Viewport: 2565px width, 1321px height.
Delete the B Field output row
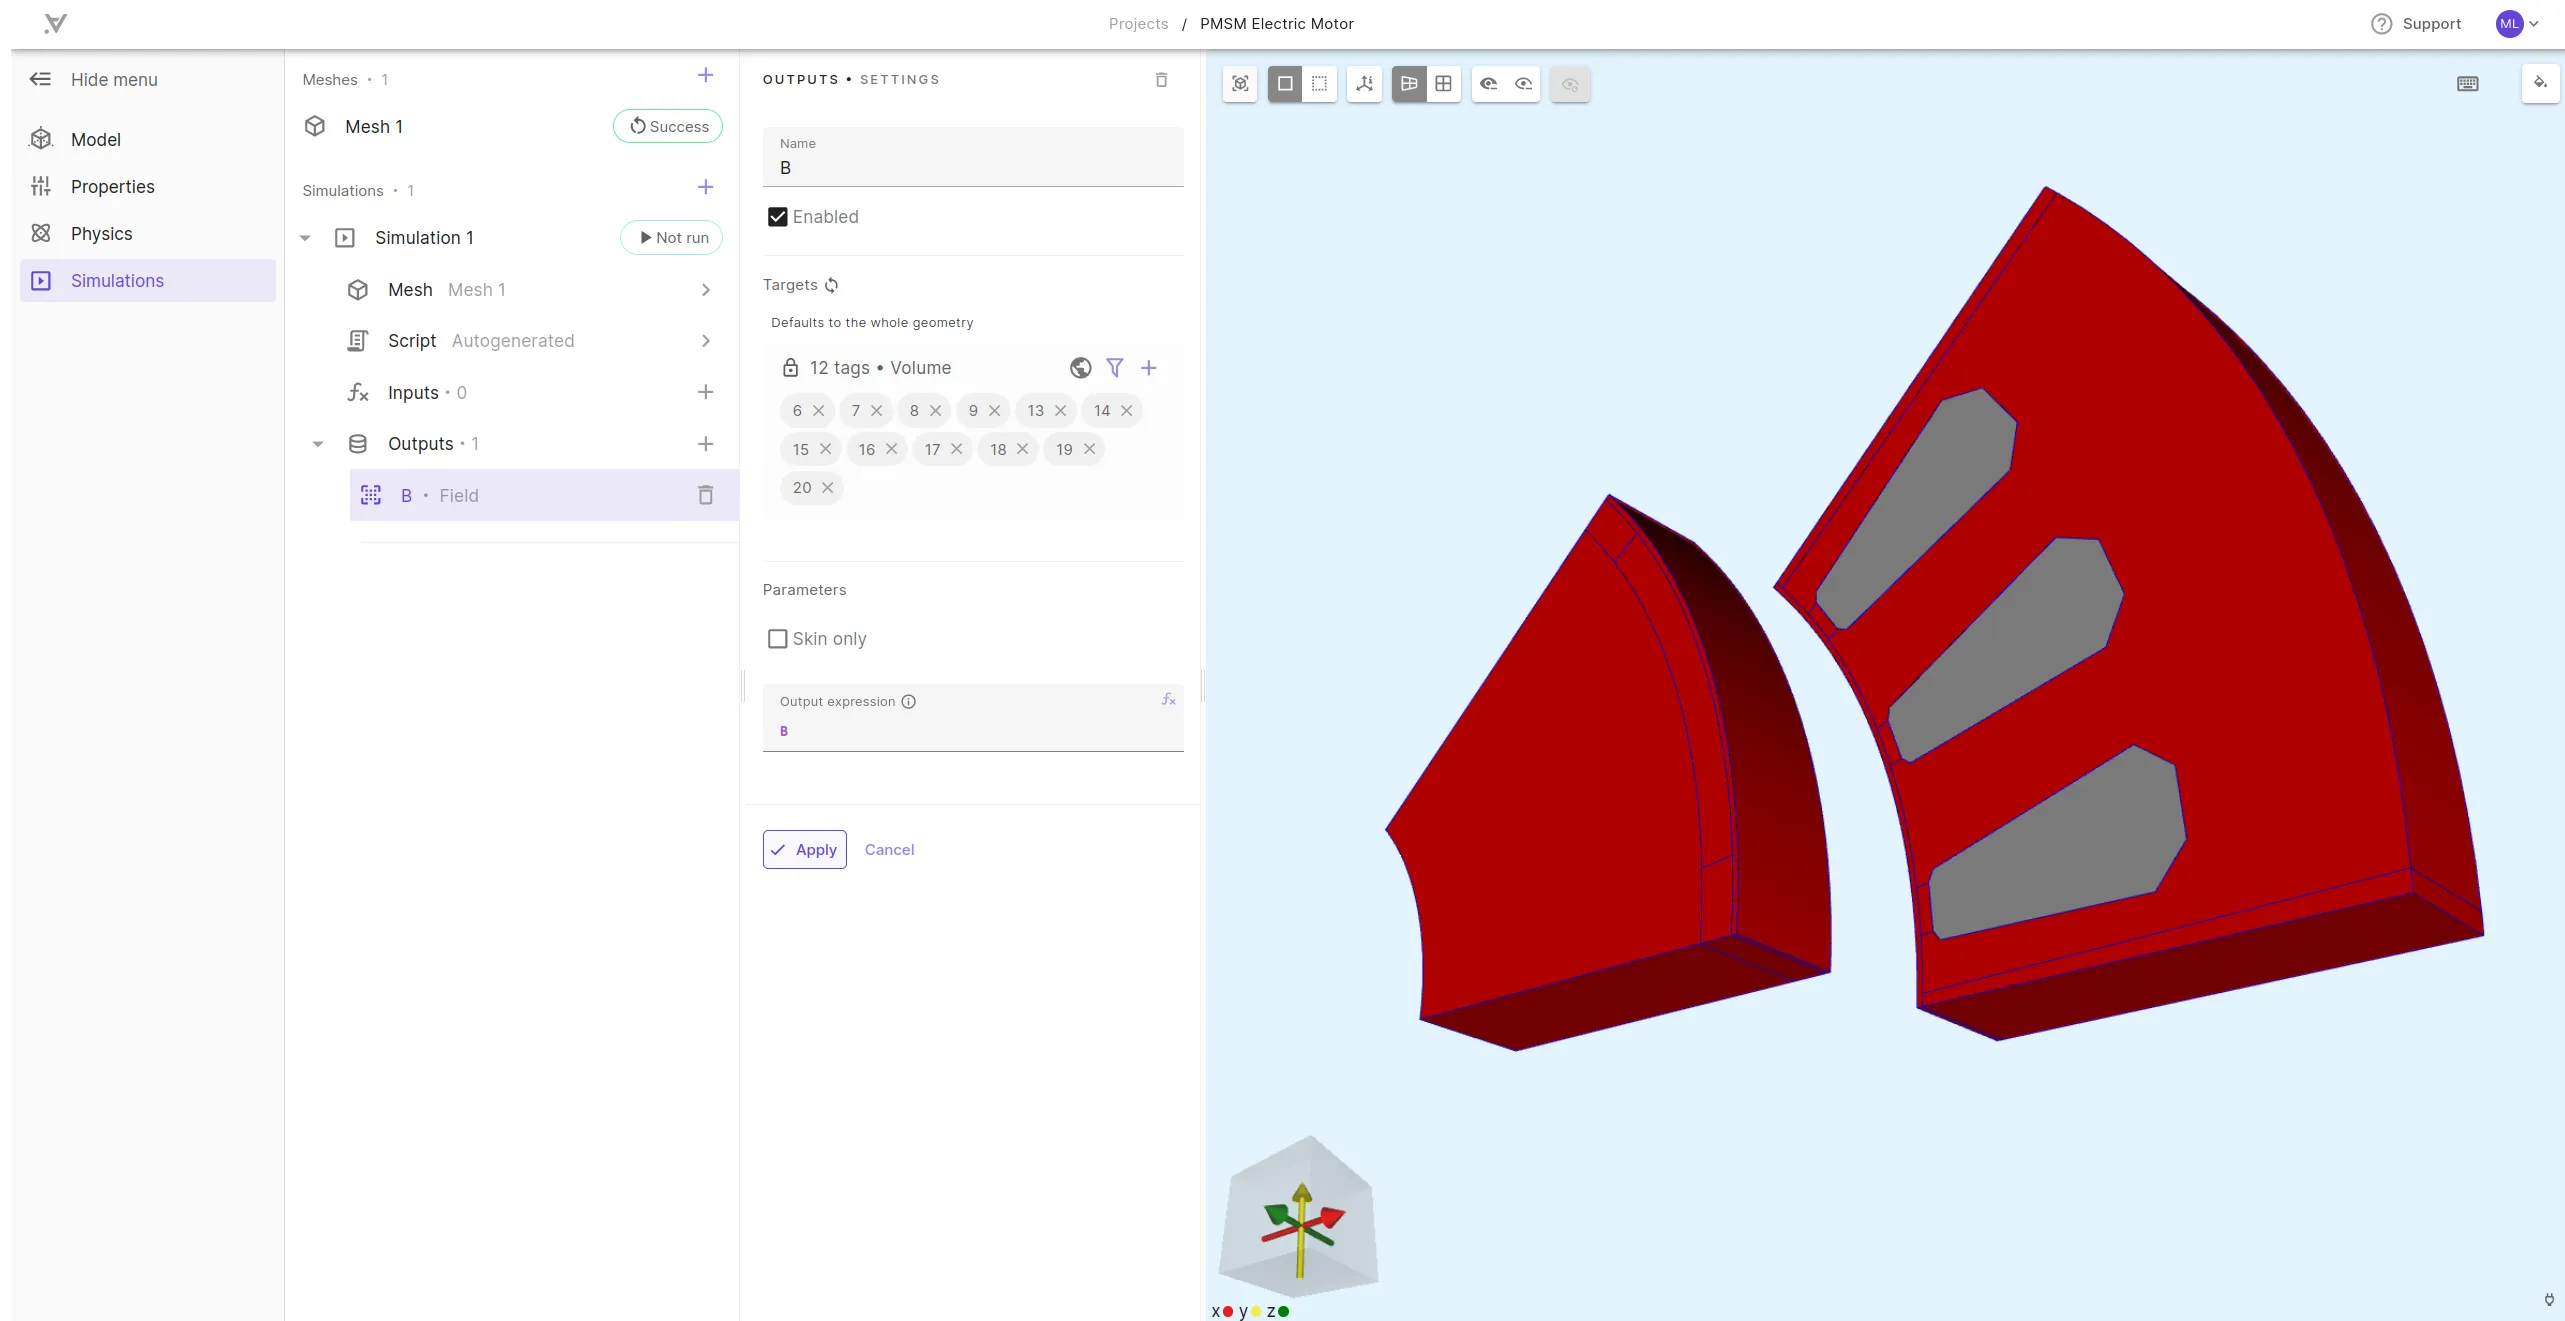pos(705,495)
